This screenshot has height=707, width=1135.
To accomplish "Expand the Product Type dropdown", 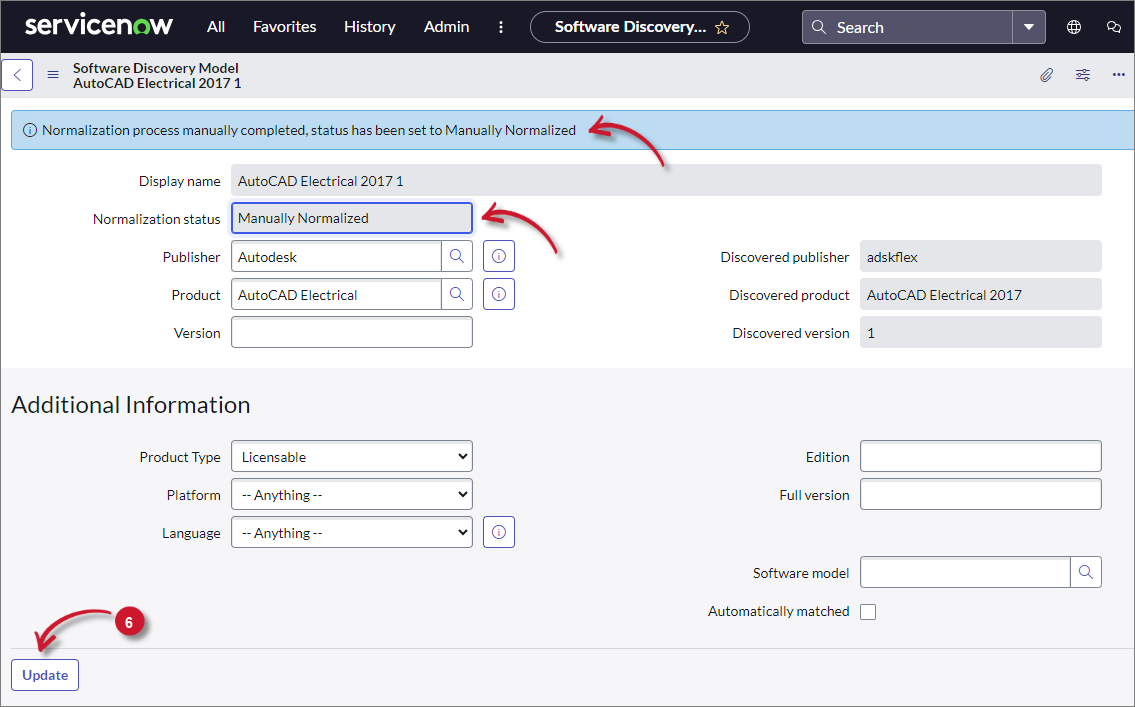I will pos(352,457).
